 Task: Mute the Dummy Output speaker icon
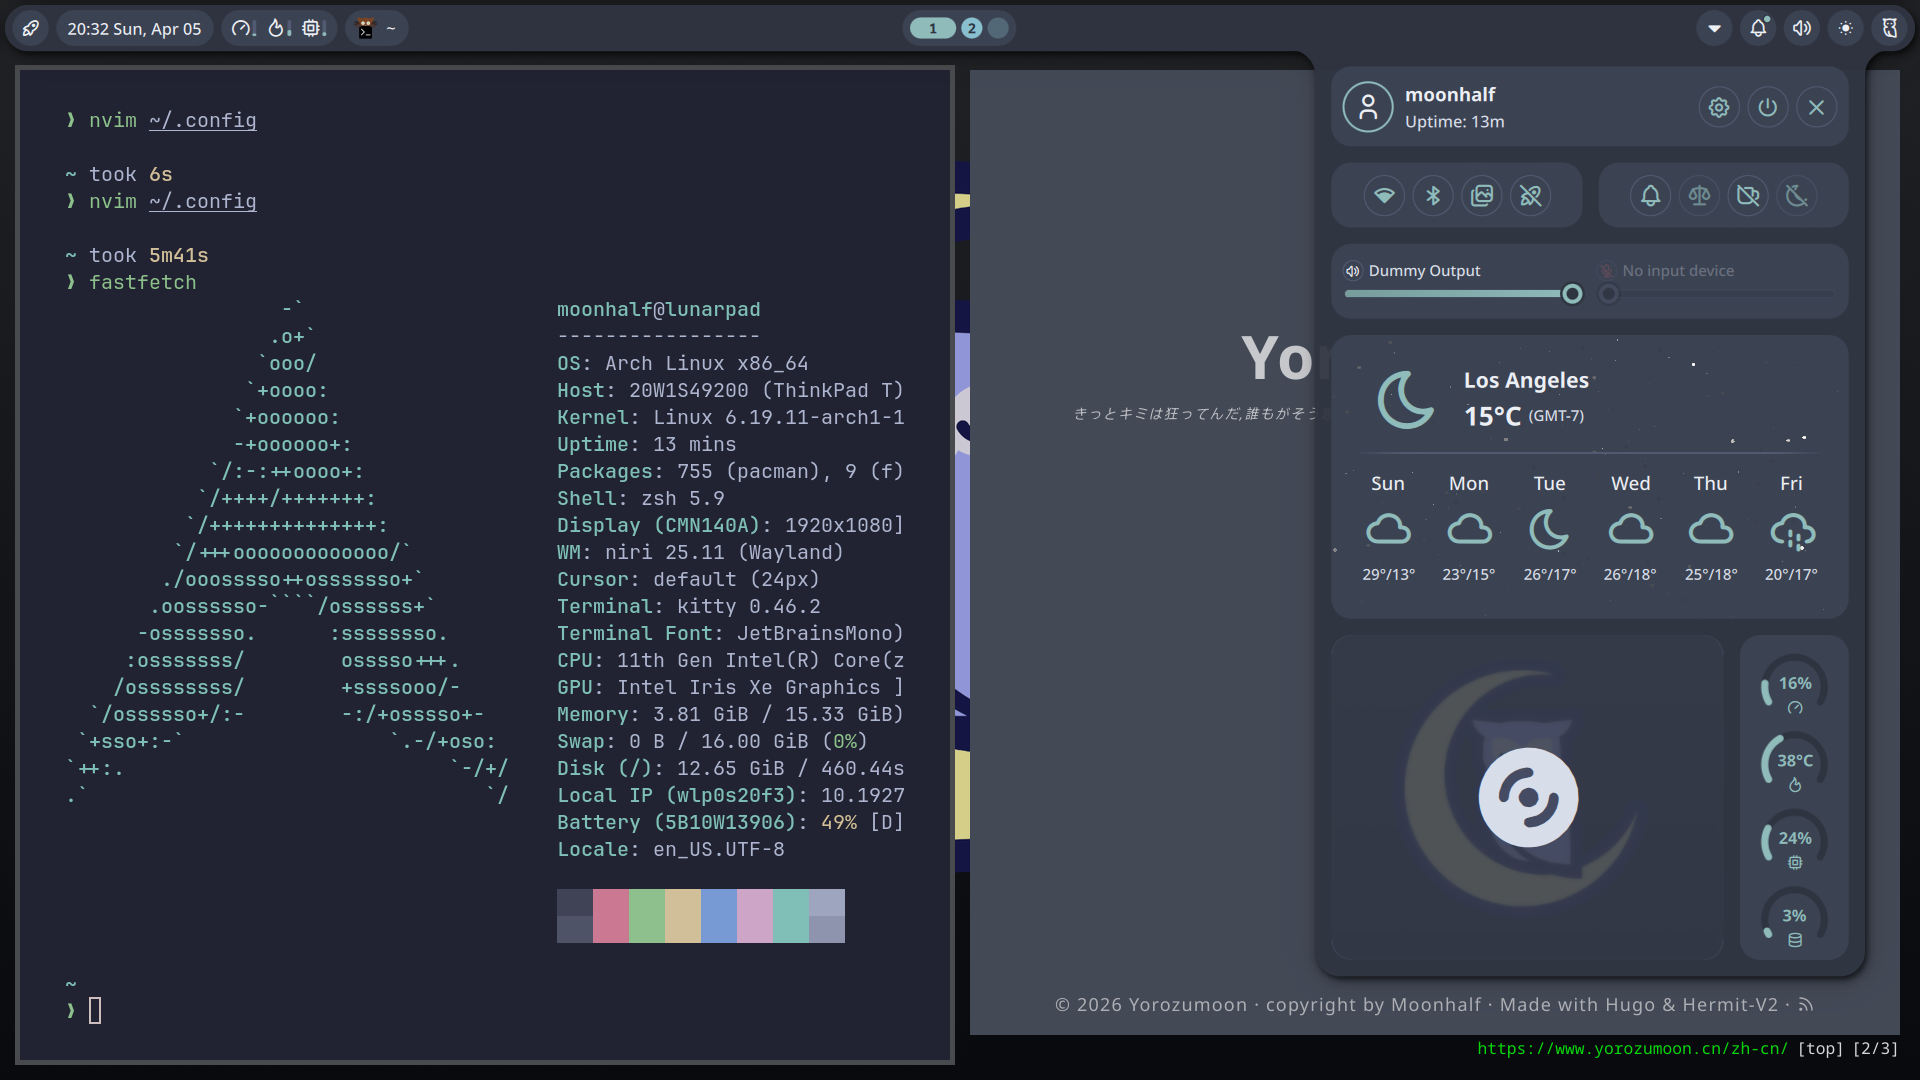[1353, 271]
